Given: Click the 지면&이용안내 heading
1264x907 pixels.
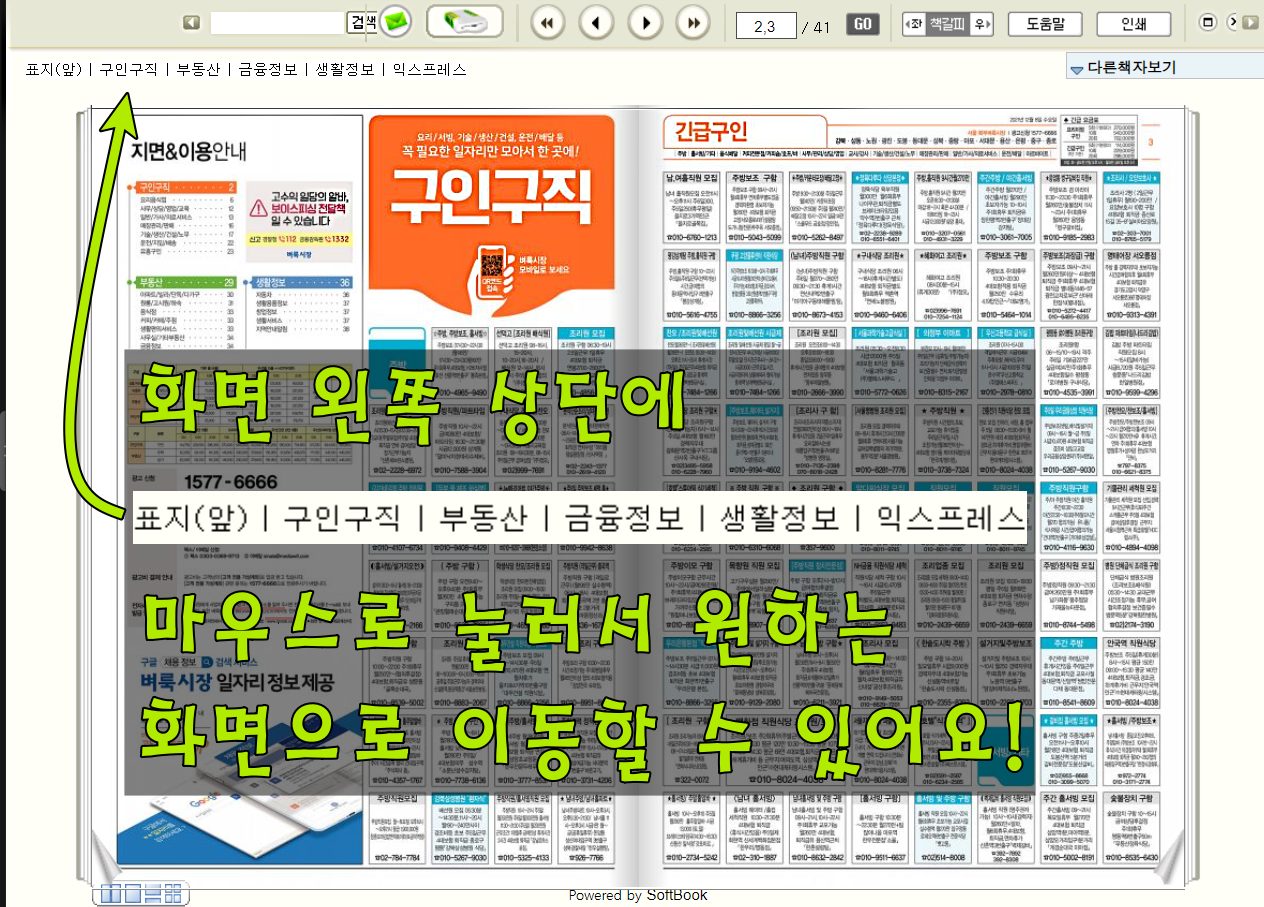Looking at the screenshot, I should 190,151.
